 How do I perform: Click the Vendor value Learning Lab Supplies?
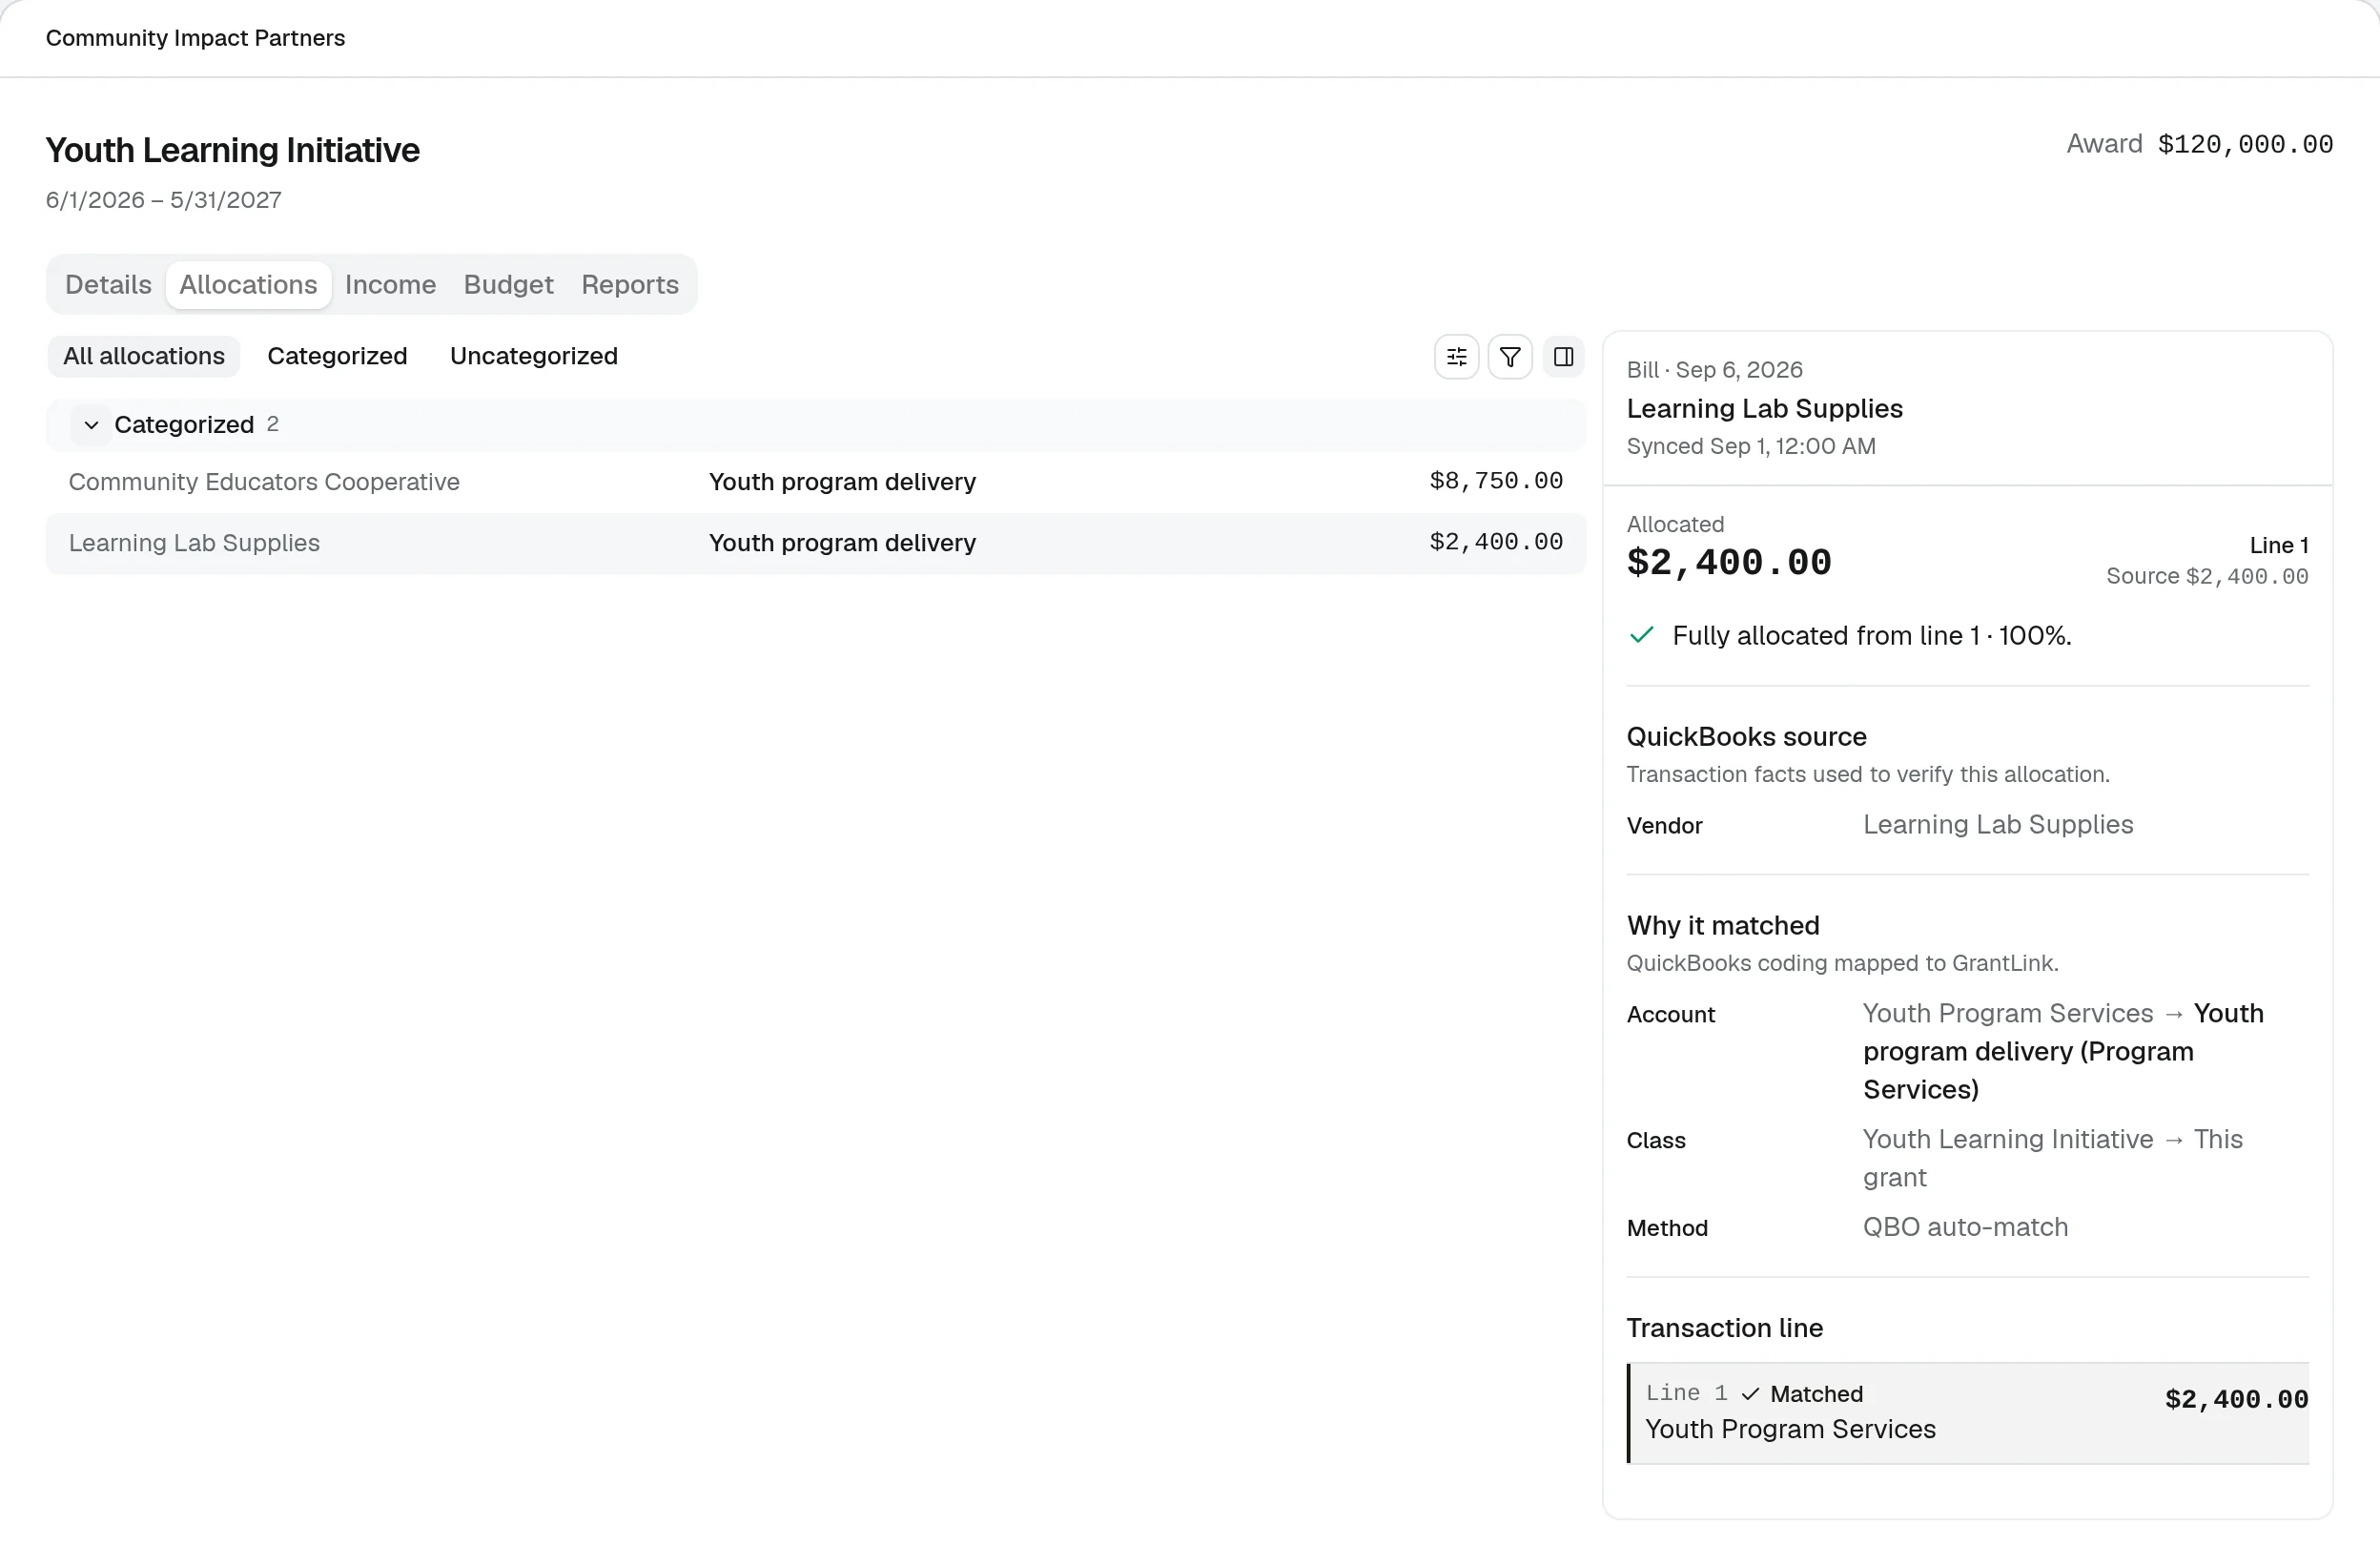[1997, 824]
